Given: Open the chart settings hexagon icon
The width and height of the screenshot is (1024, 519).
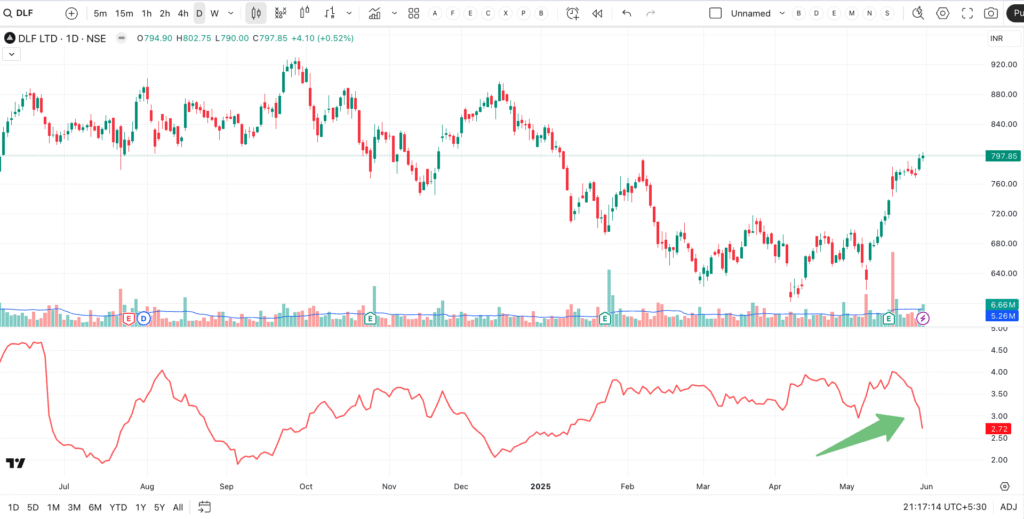Looking at the screenshot, I should point(942,13).
